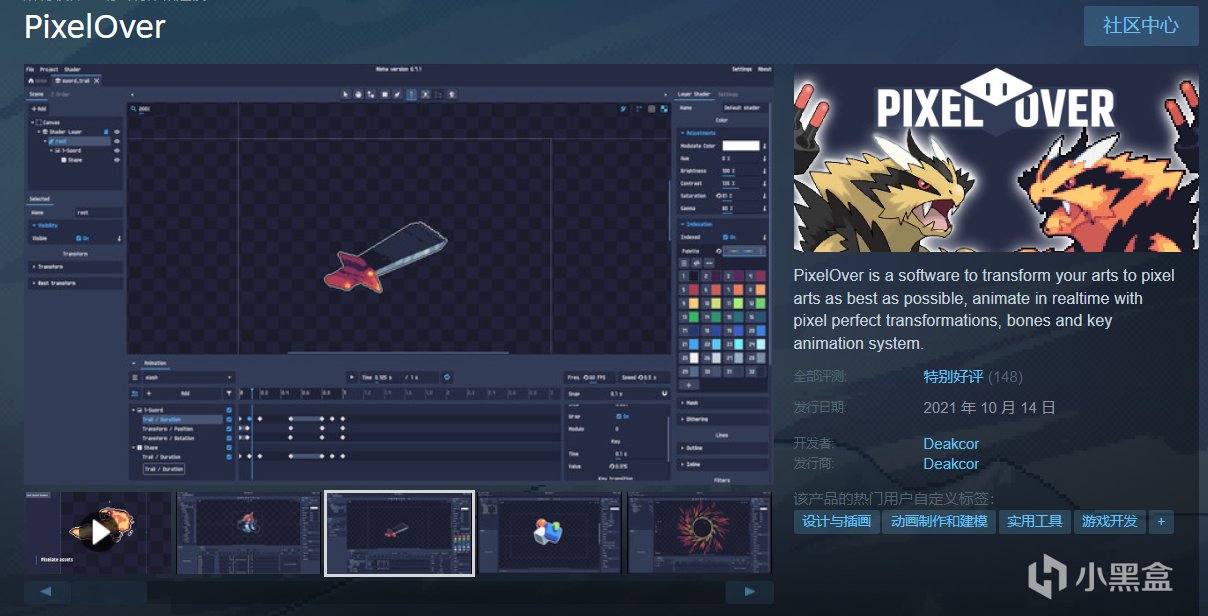
Task: Click the plus button below palette swatches
Action: [689, 385]
